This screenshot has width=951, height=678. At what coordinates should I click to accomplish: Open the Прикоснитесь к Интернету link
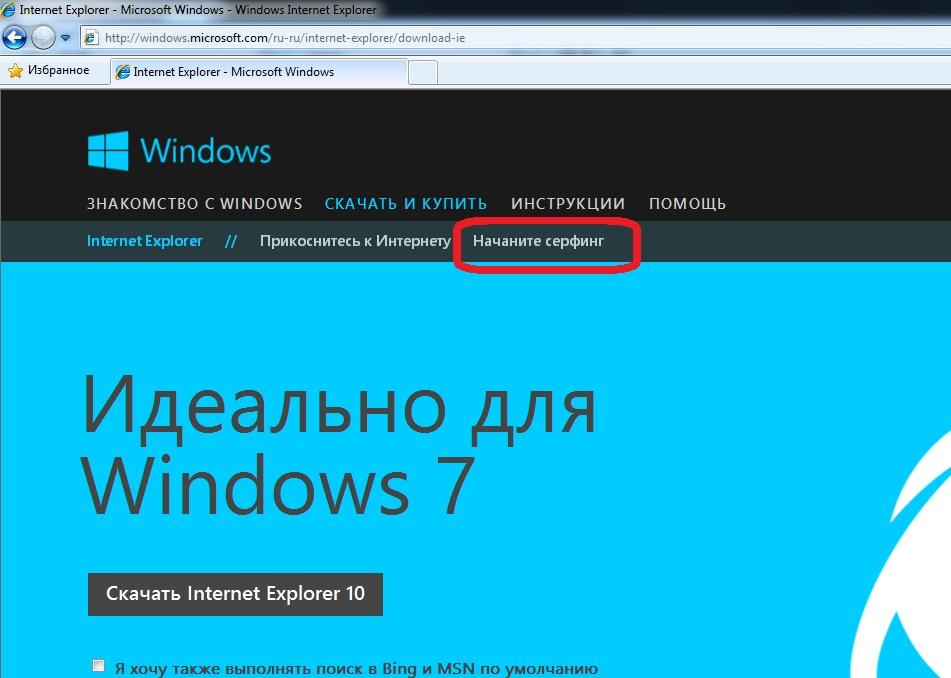(x=355, y=241)
